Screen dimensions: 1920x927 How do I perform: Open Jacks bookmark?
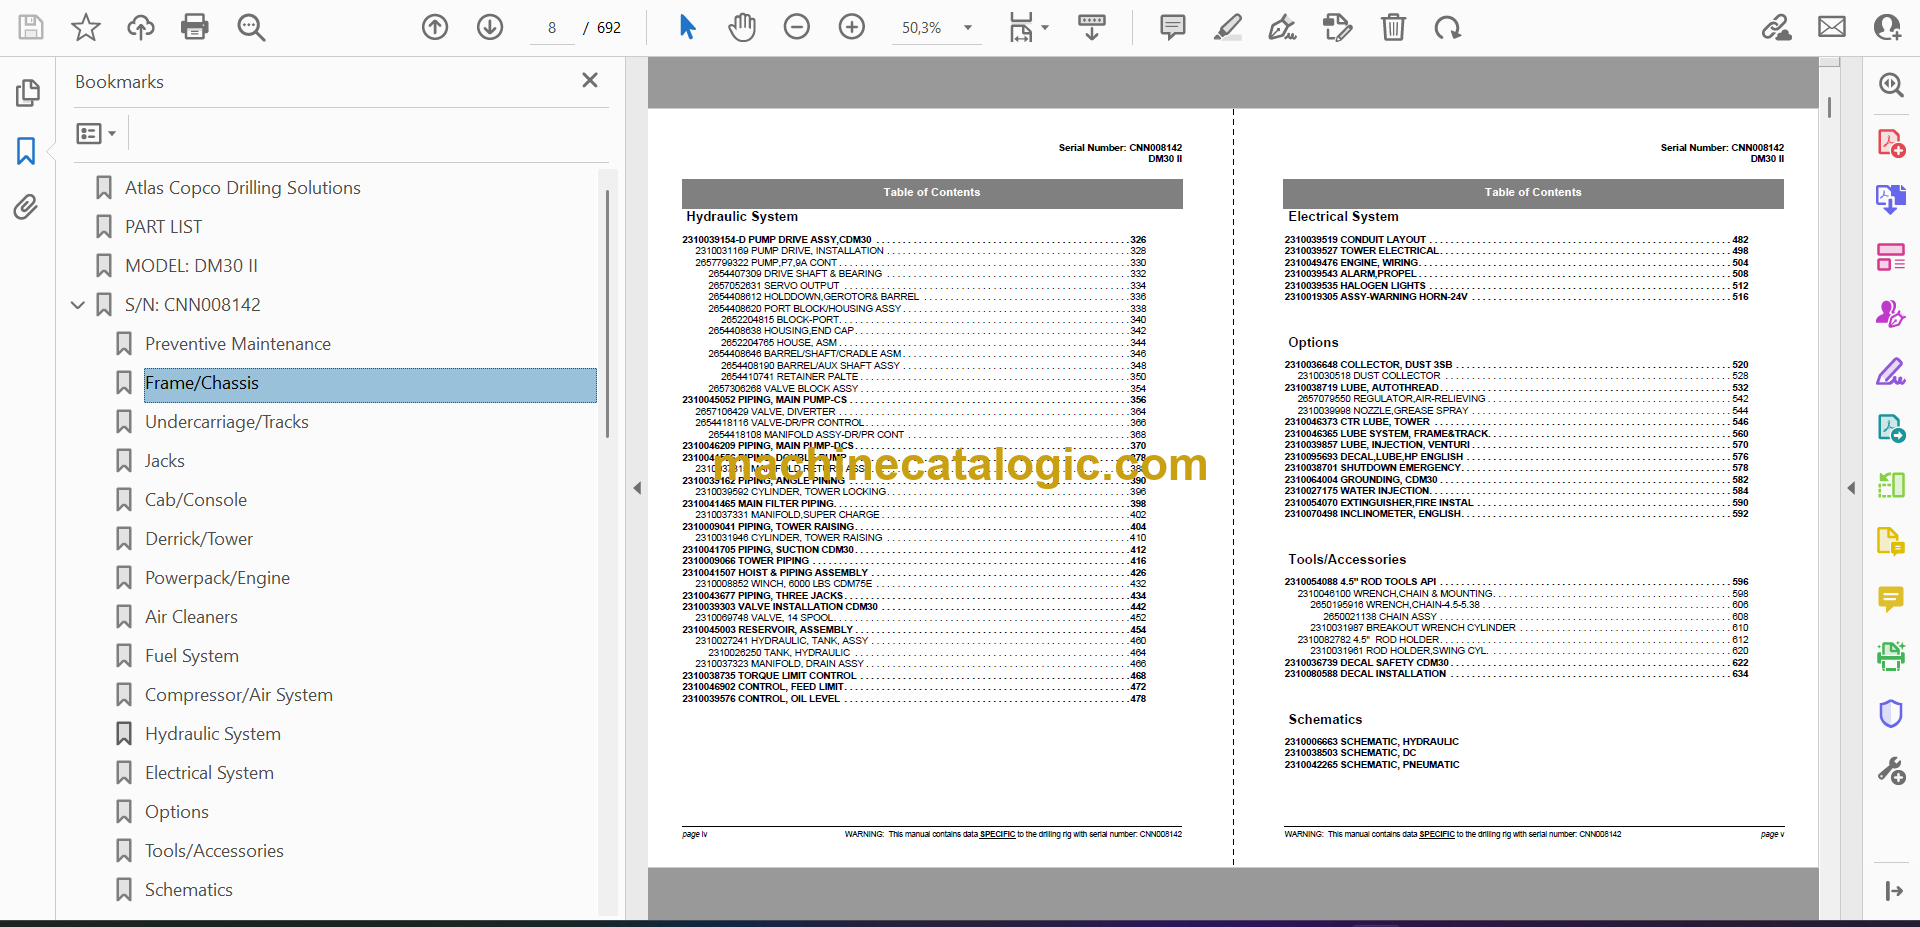(x=164, y=461)
